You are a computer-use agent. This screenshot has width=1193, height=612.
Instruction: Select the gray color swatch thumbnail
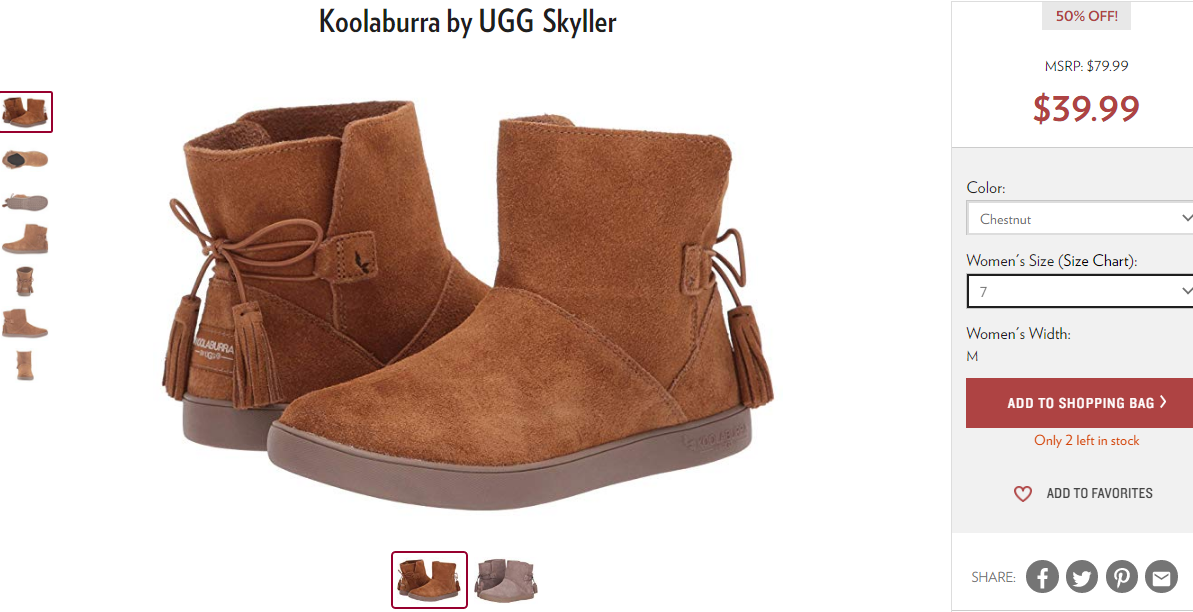coord(506,579)
